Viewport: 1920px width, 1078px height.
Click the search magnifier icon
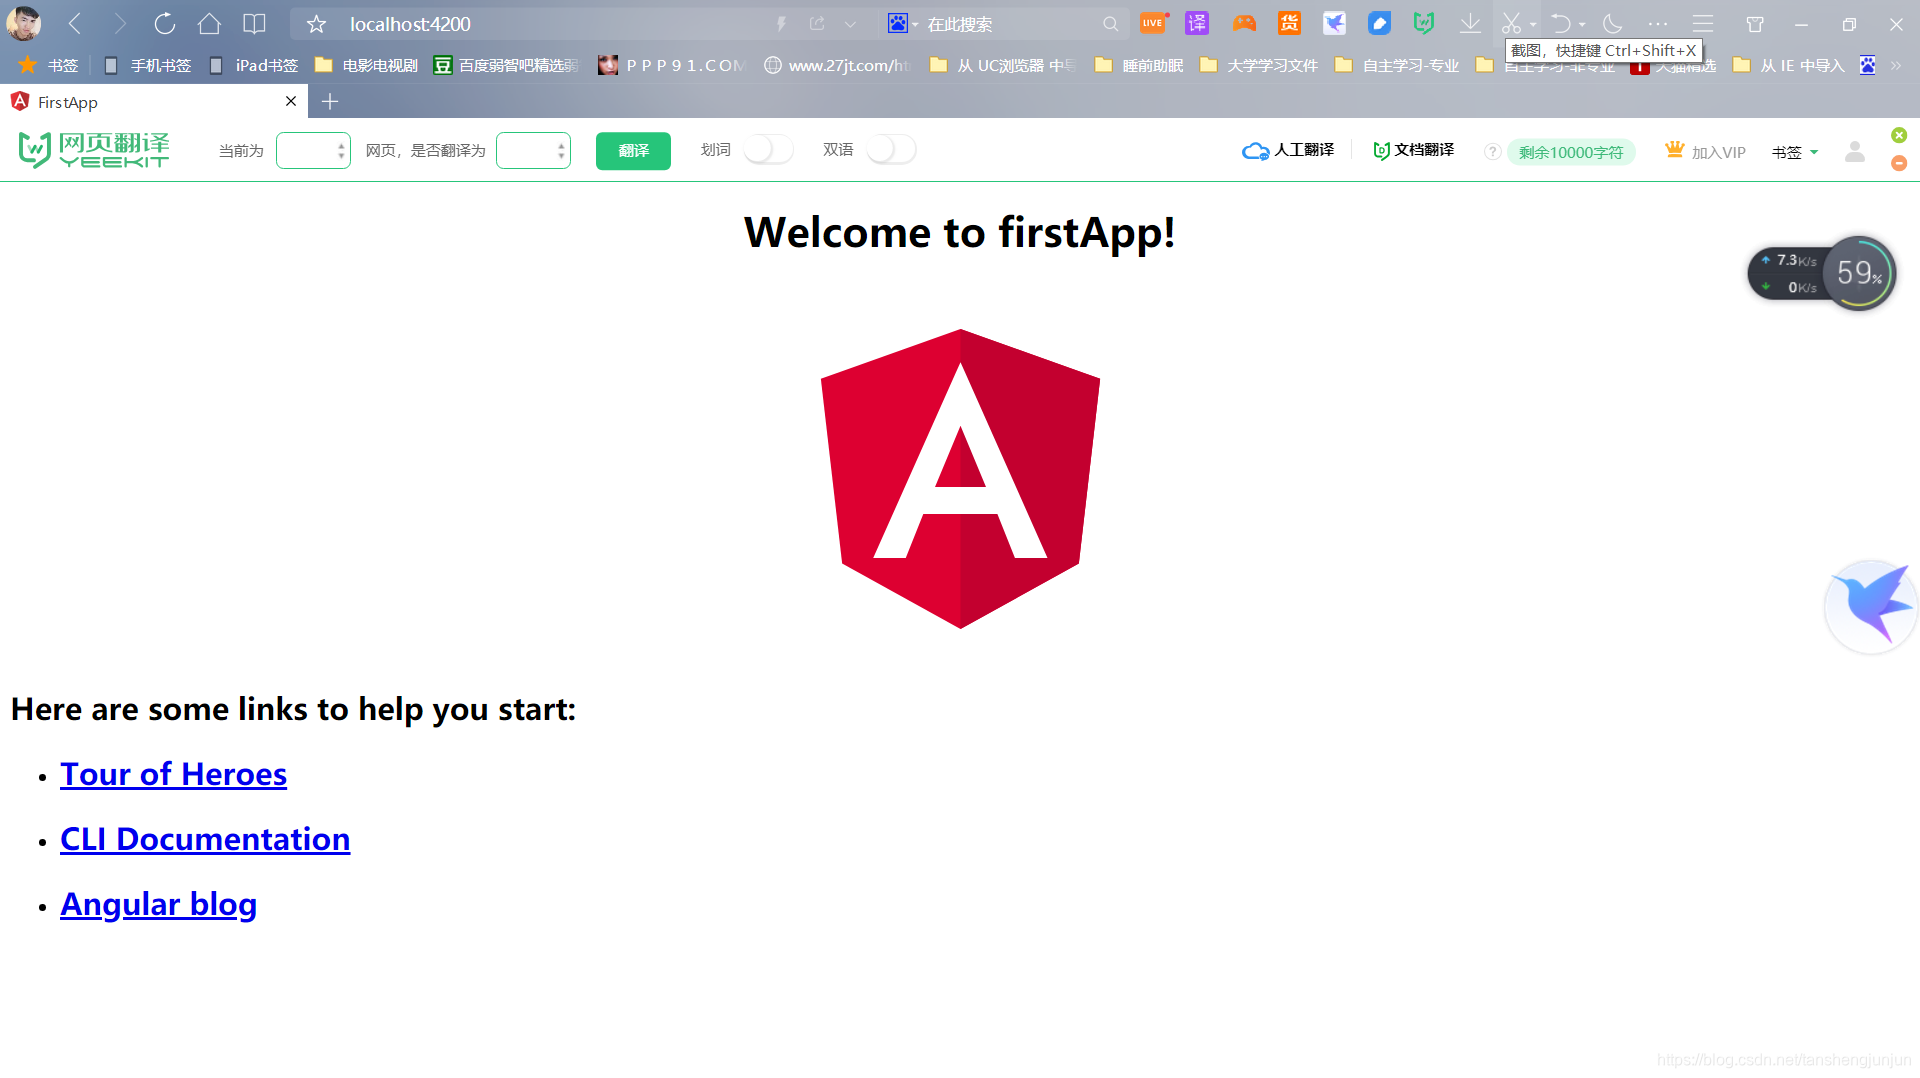[1110, 24]
